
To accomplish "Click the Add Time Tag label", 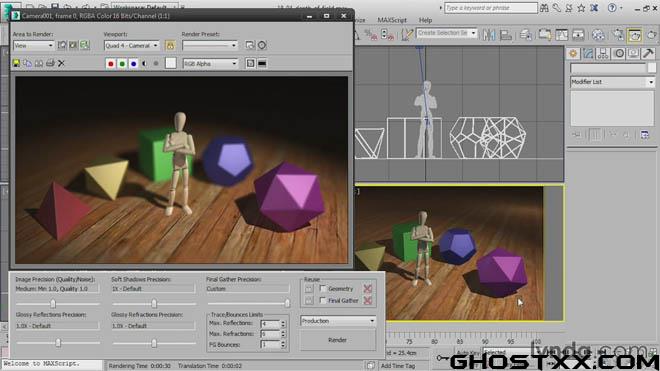I will tap(398, 366).
